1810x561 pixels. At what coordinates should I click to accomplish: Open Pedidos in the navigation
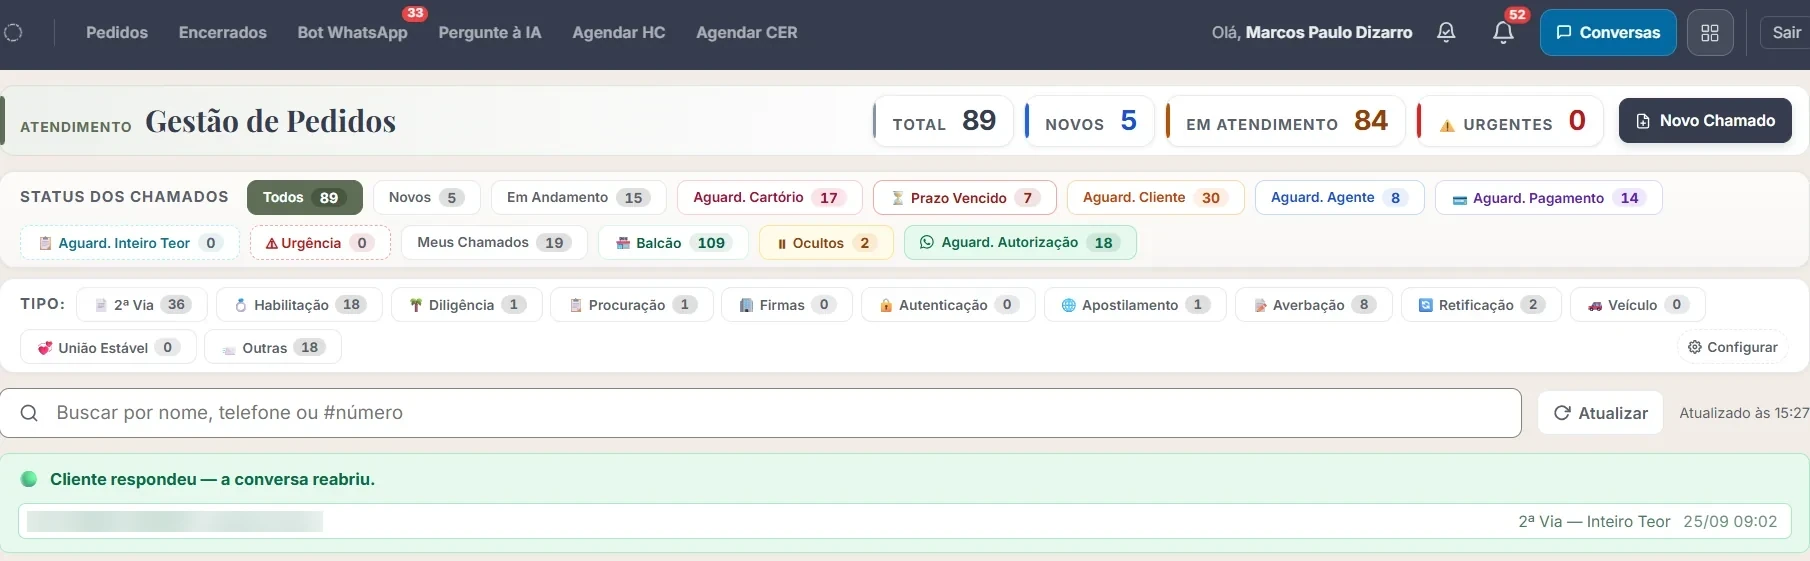117,32
